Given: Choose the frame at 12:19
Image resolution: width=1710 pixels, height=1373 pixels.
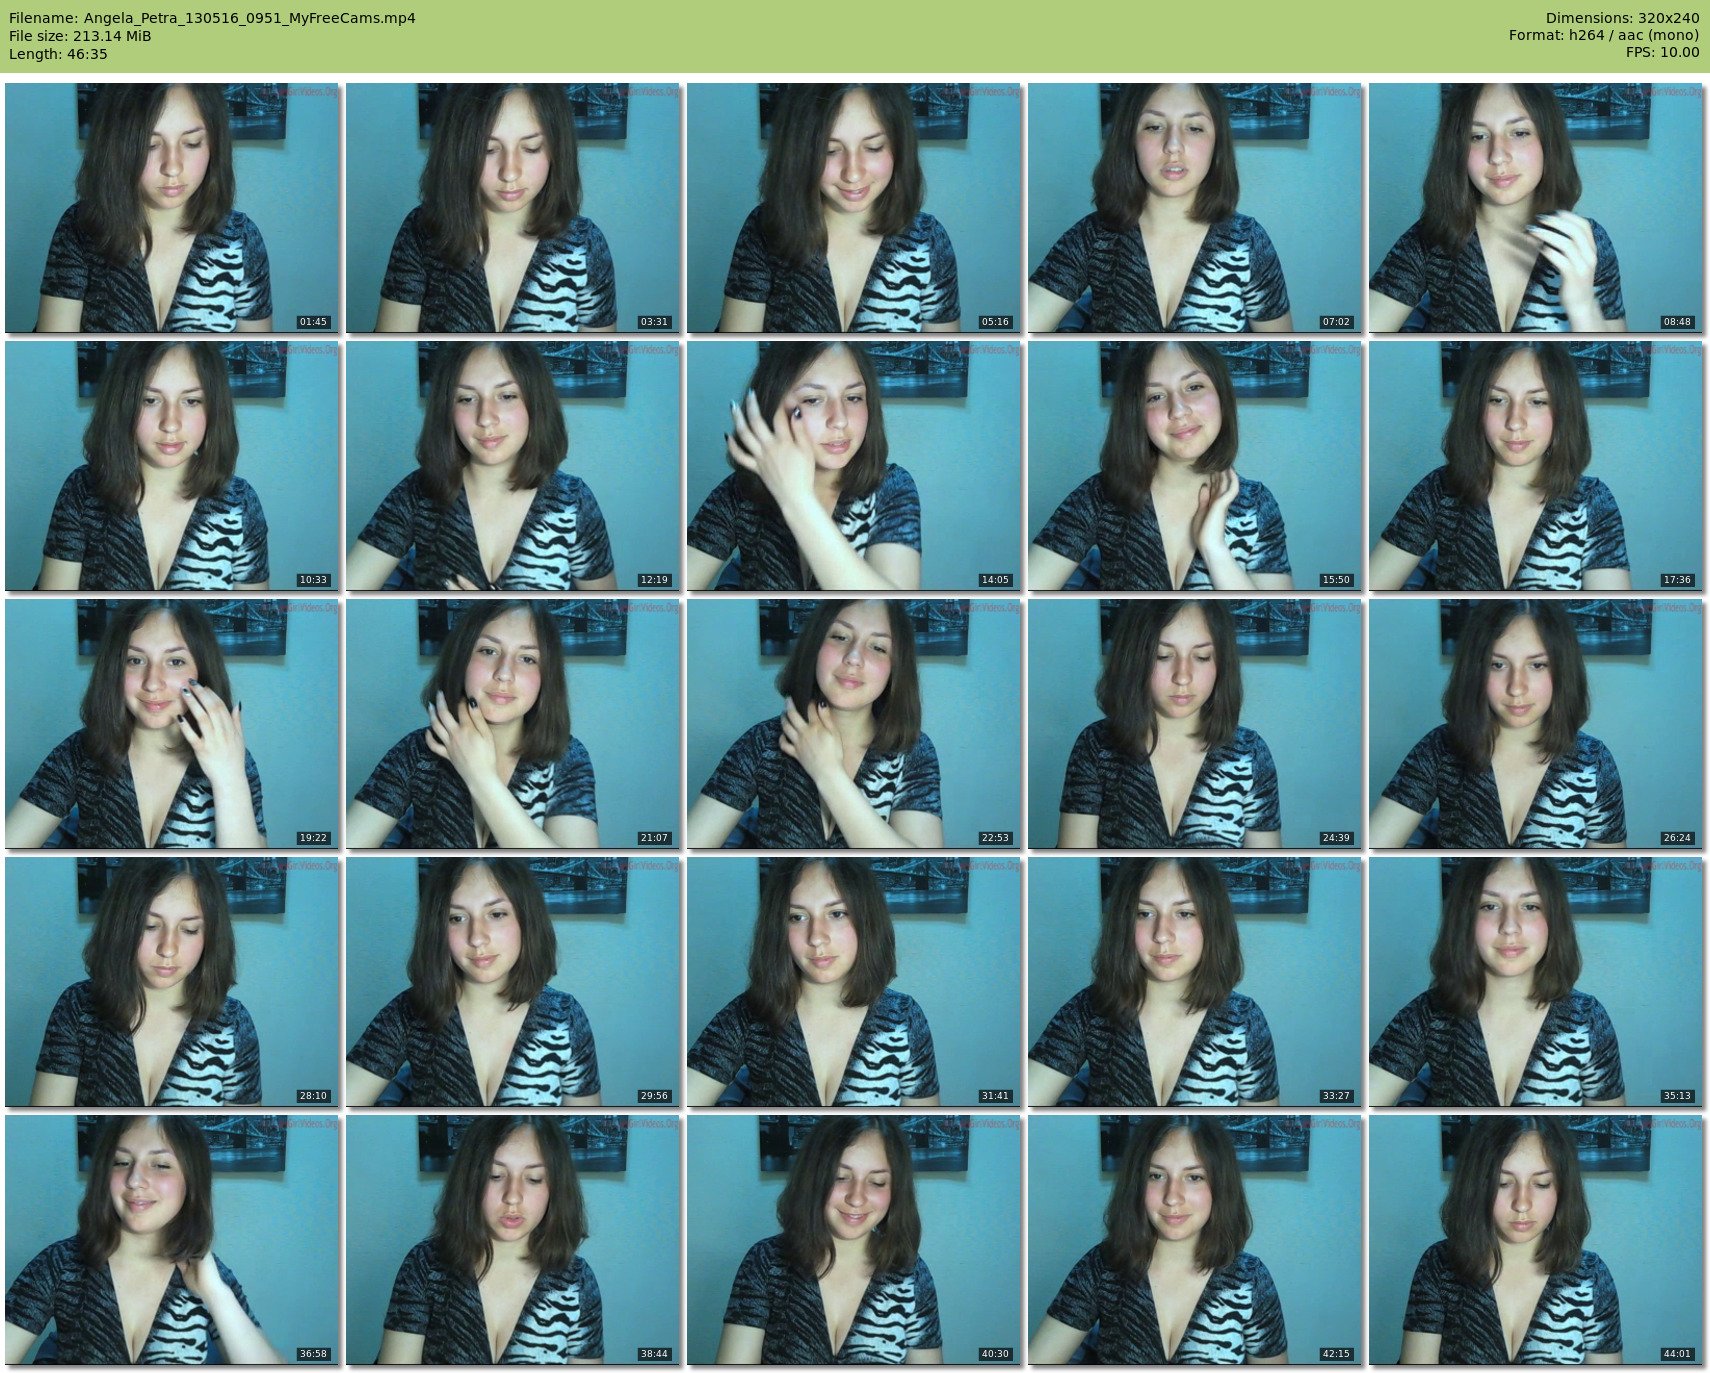Looking at the screenshot, I should [x=513, y=466].
